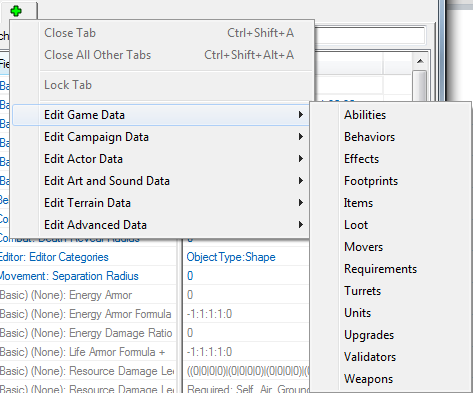Select the Energy Damage Ratio field row

88,333
